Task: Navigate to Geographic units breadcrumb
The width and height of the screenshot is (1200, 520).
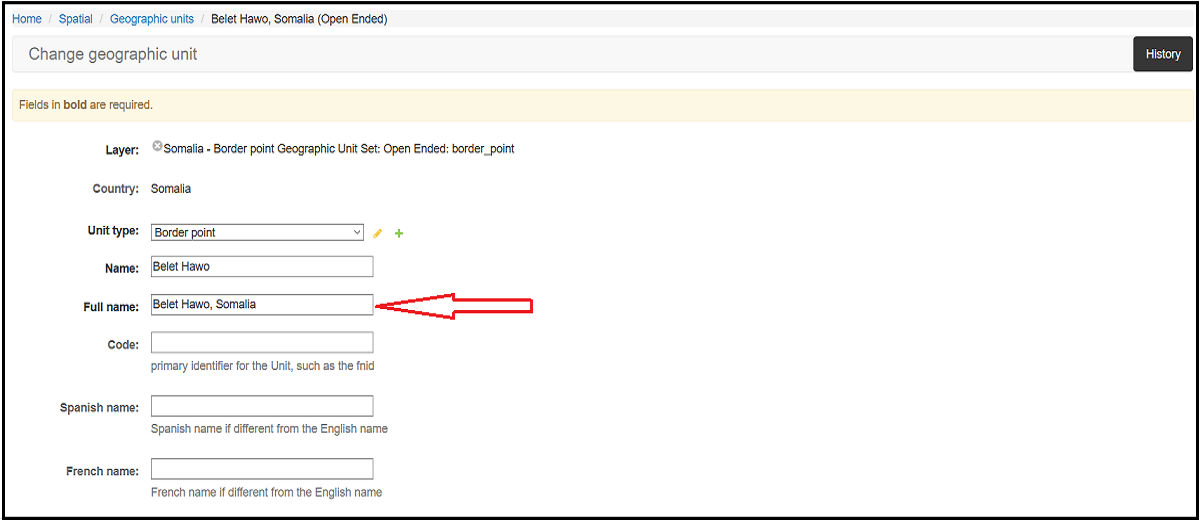Action: [x=152, y=19]
